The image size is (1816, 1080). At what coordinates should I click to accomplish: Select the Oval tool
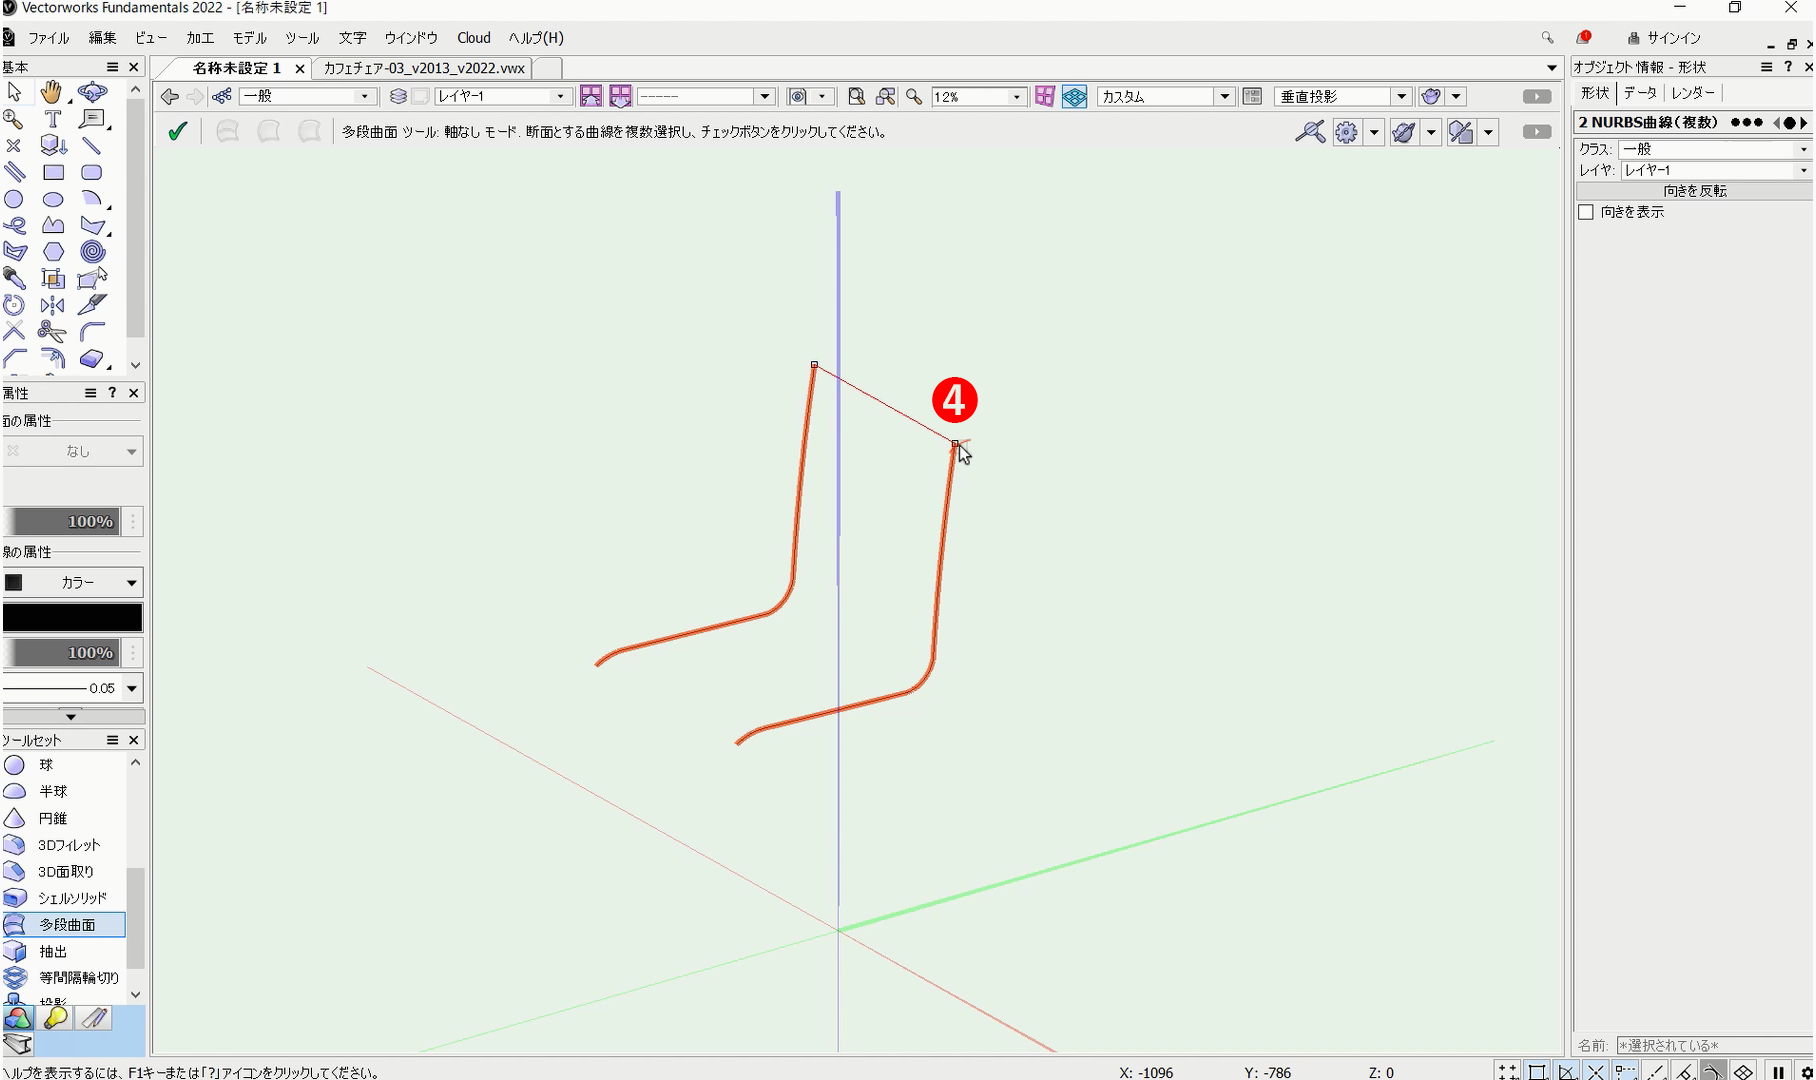52,199
